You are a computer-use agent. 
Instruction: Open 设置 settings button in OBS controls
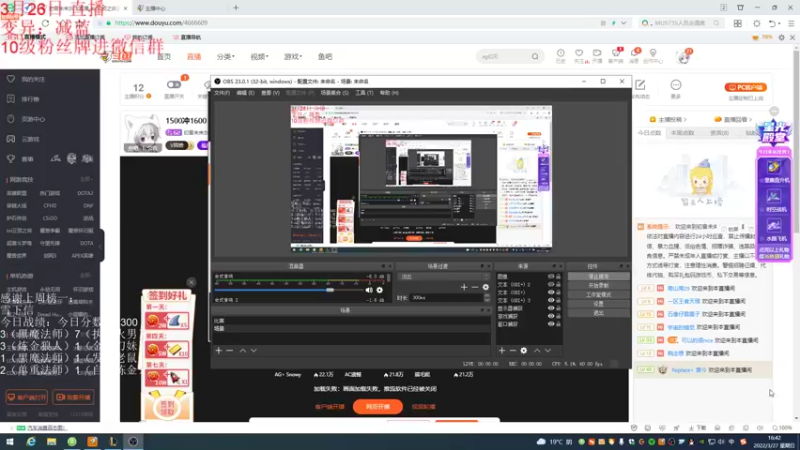point(598,304)
